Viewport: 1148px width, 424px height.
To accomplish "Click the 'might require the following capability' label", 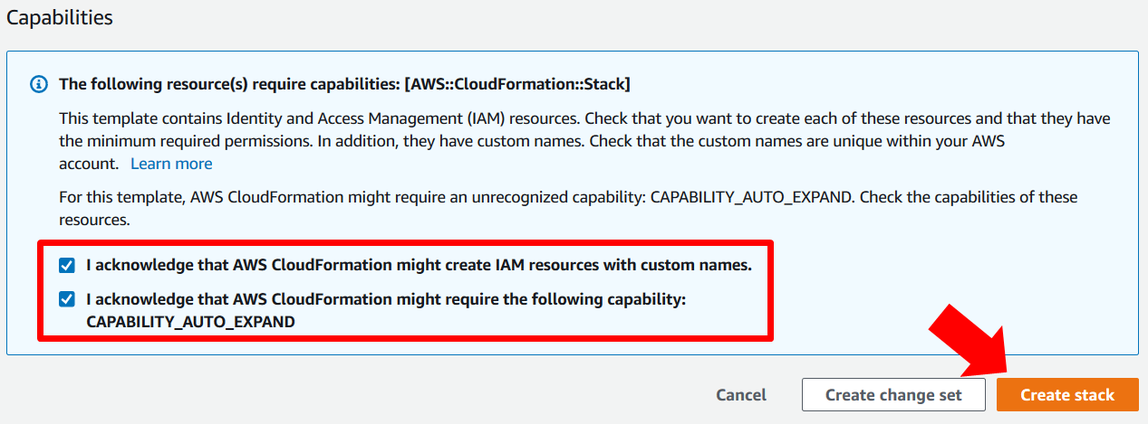I will pos(385,299).
